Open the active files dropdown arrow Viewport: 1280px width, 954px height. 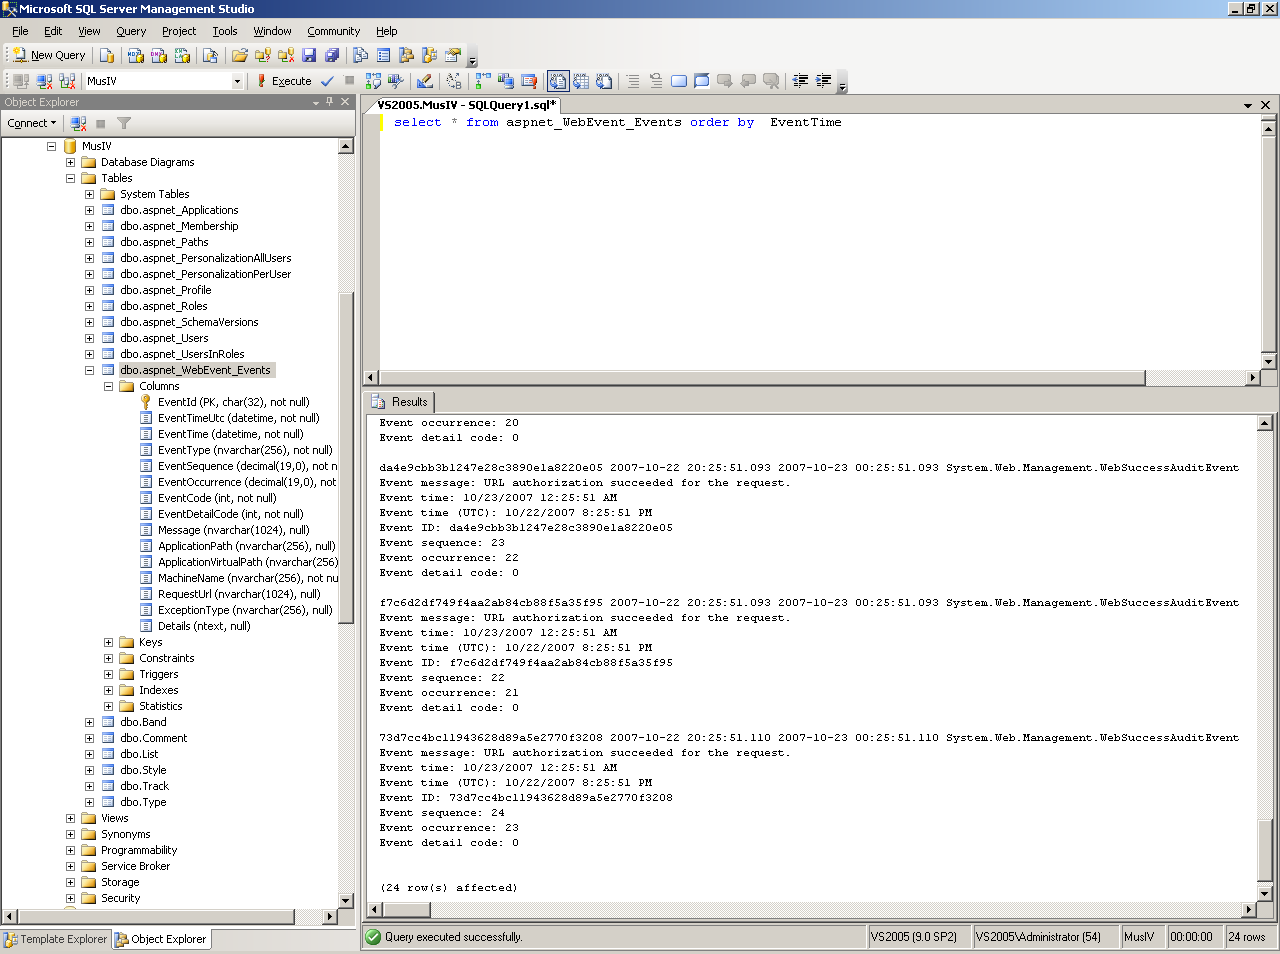tap(1248, 105)
